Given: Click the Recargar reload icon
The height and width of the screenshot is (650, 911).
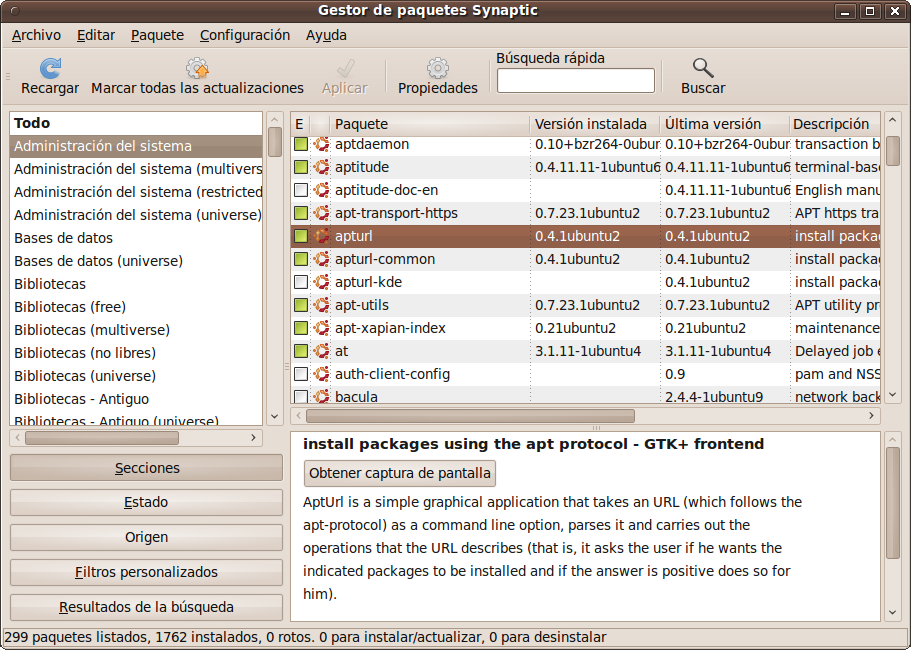Looking at the screenshot, I should coord(51,68).
